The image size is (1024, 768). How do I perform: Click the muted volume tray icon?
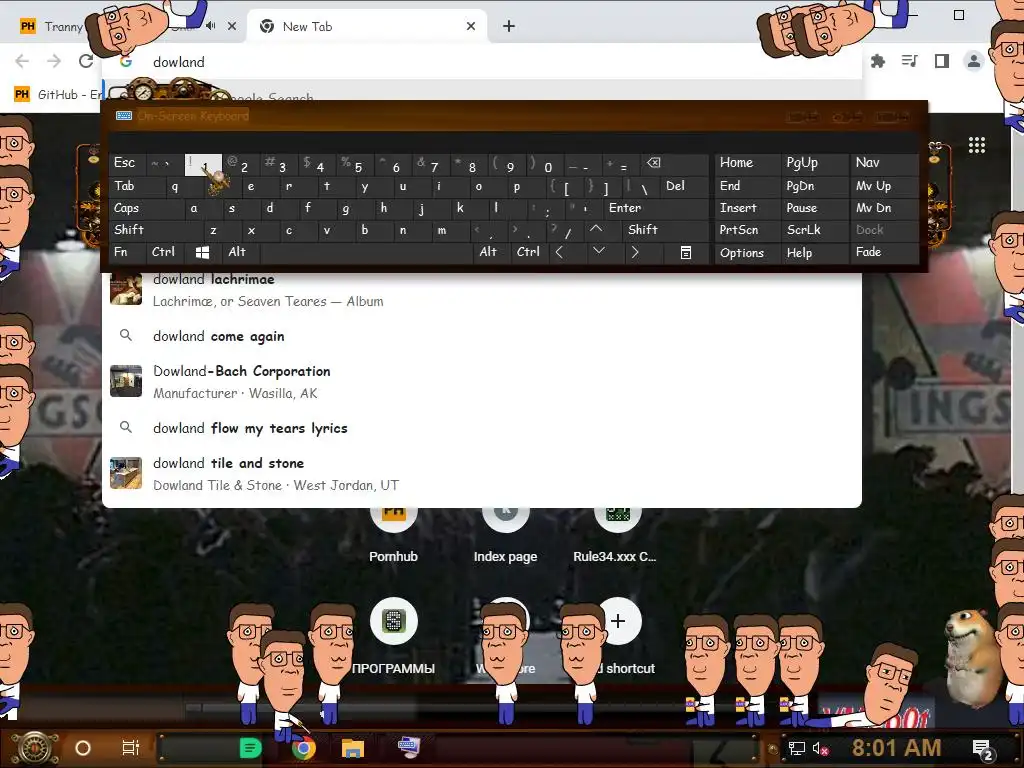(x=820, y=748)
